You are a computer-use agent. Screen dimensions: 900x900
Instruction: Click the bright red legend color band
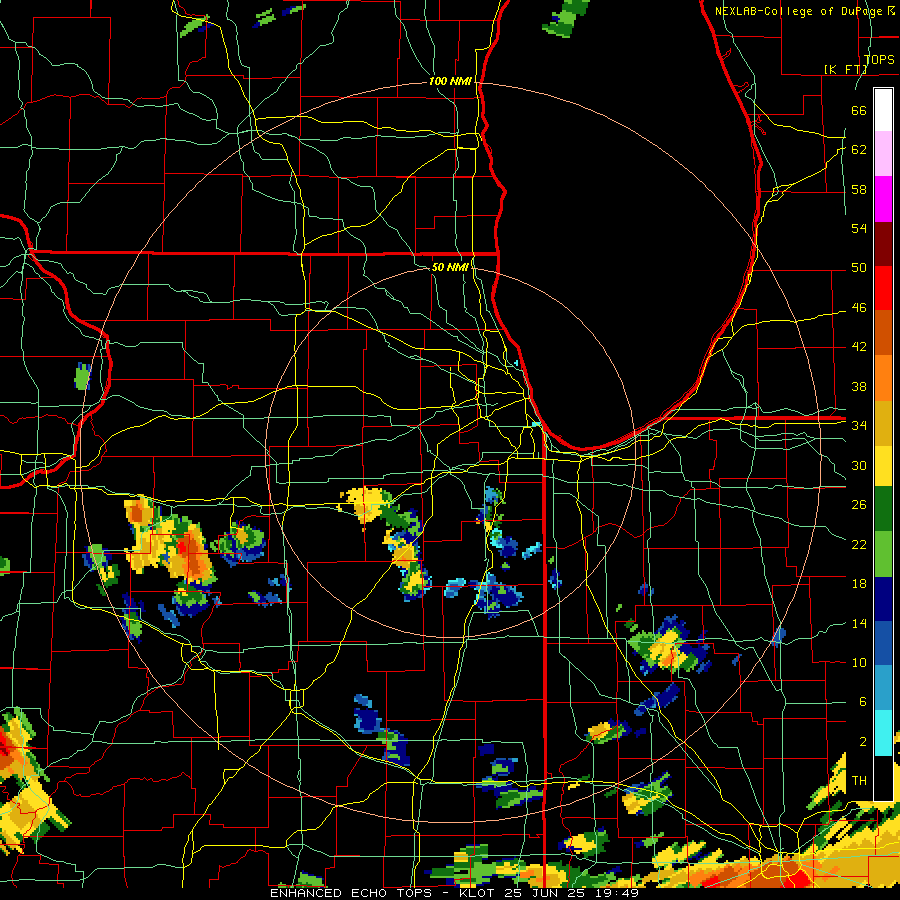tap(883, 288)
